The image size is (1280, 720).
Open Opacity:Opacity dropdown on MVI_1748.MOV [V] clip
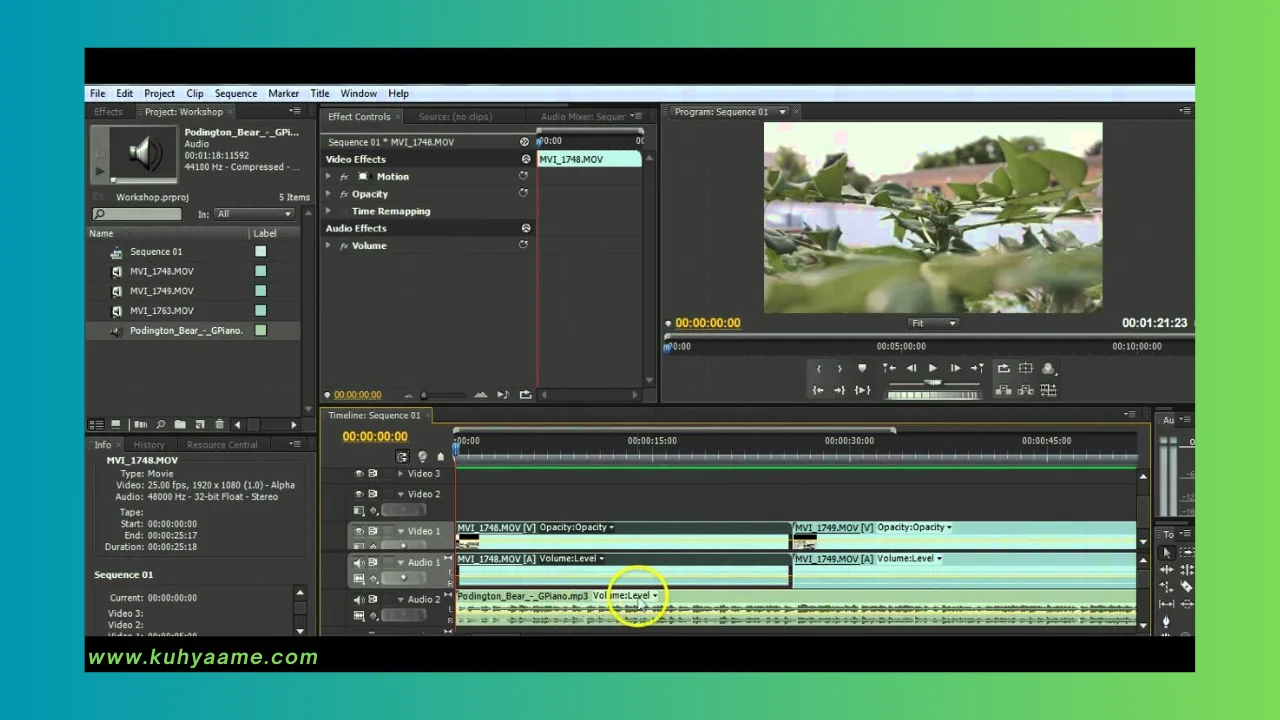(577, 527)
